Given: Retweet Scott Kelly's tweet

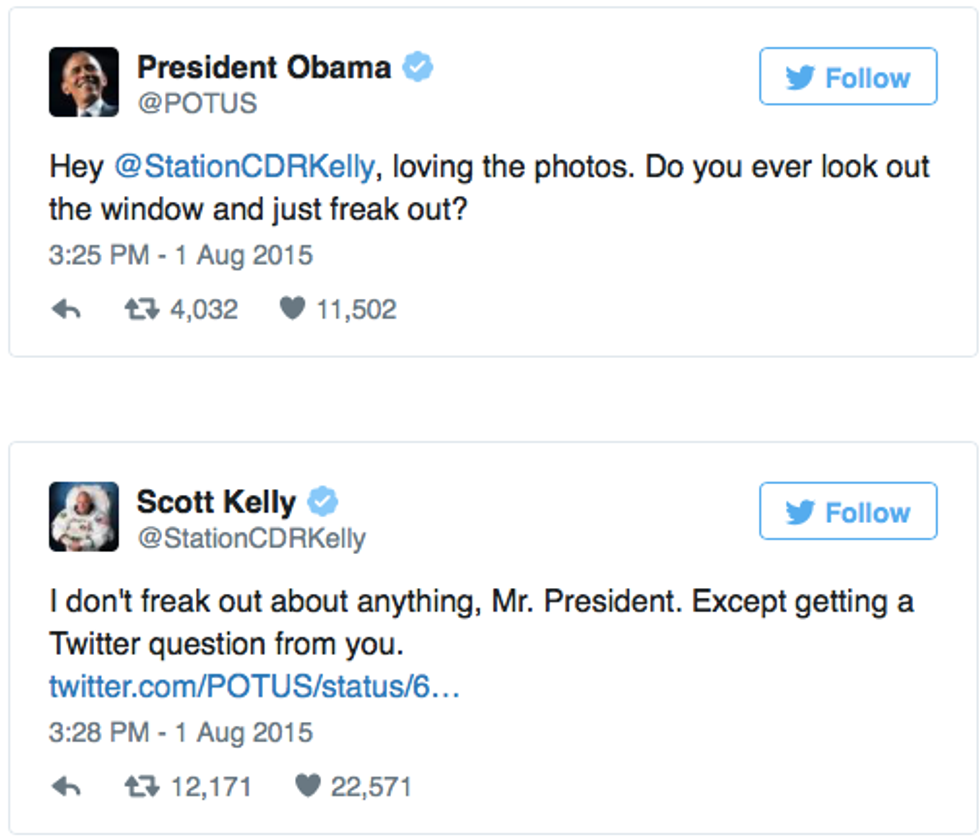Looking at the screenshot, I should pos(140,787).
